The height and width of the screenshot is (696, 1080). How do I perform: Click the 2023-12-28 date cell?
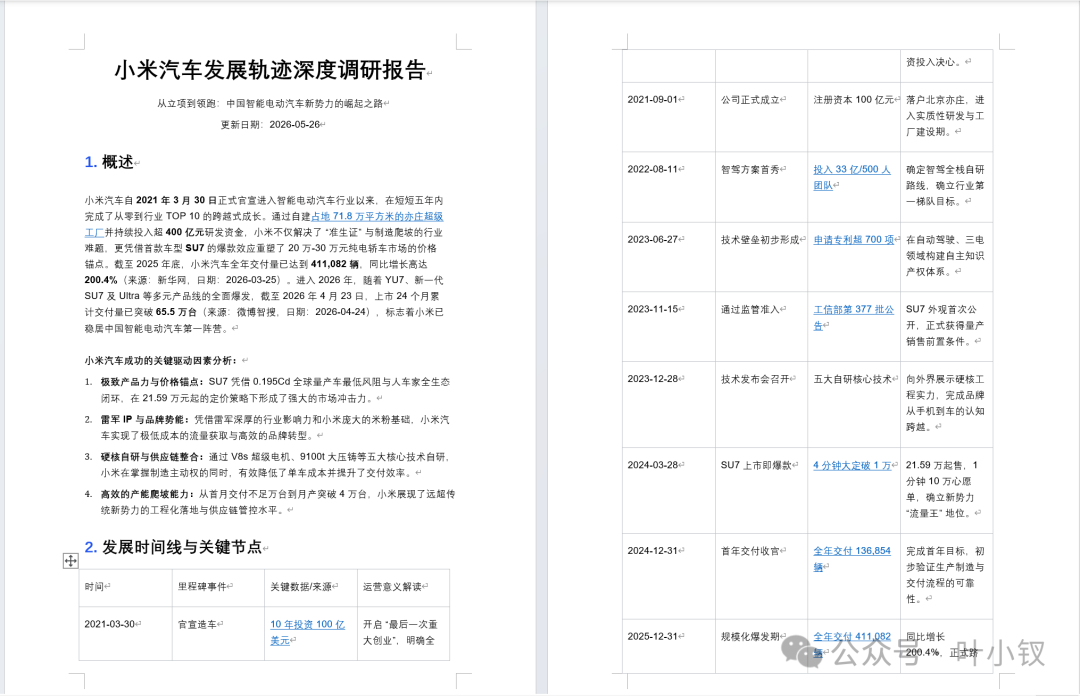(x=669, y=405)
